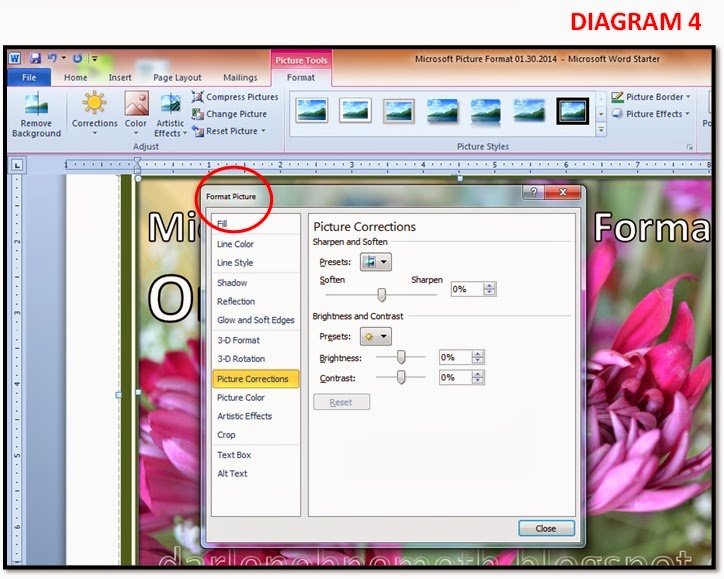The width and height of the screenshot is (724, 579).
Task: Select Line Color category
Action: 255,244
